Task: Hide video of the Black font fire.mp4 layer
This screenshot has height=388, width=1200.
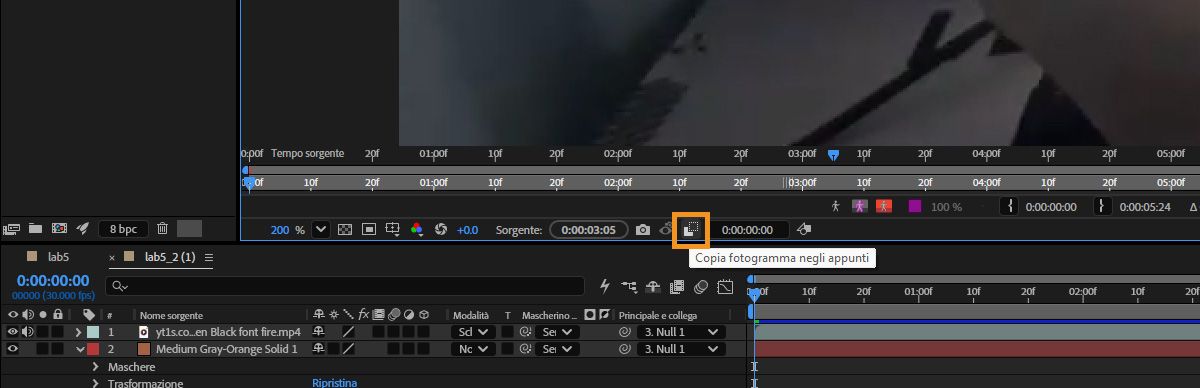Action: tap(13, 332)
